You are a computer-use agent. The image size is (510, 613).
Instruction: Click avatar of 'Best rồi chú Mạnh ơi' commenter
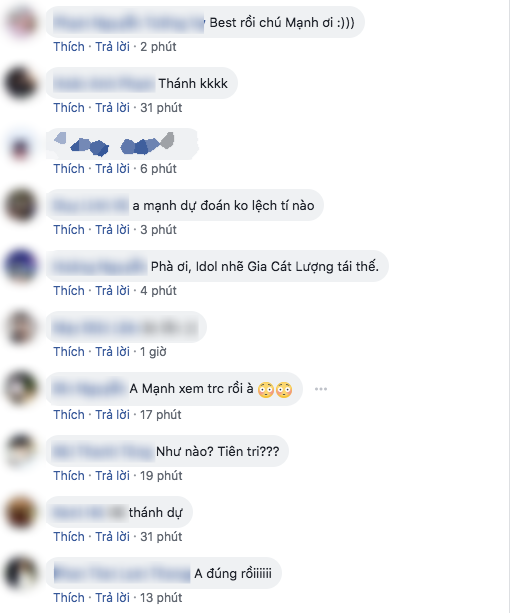[x=21, y=22]
